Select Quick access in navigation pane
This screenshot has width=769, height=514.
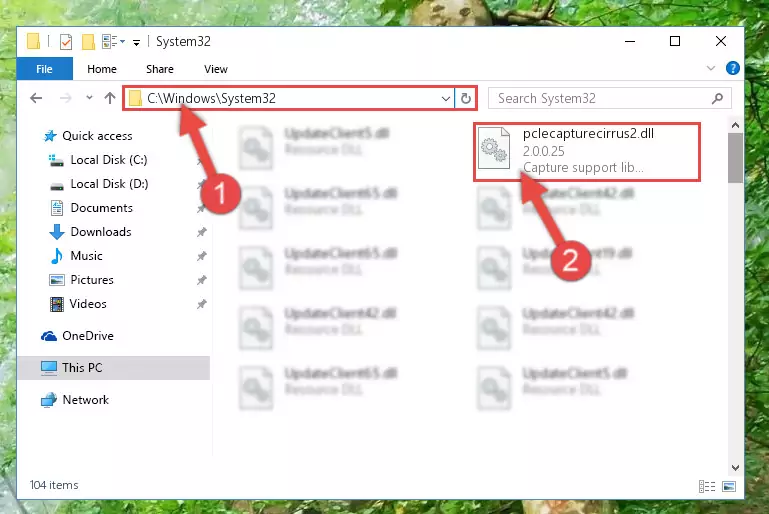97,136
